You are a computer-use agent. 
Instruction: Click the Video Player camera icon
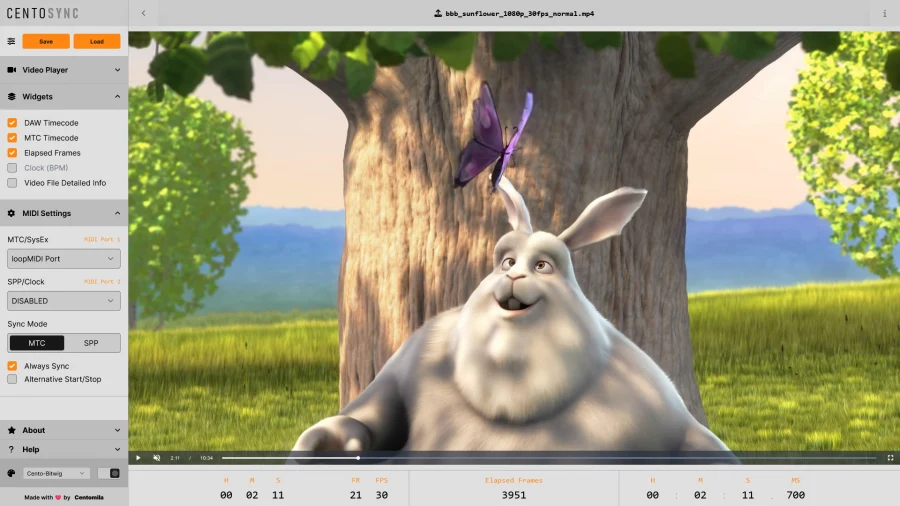tap(11, 70)
